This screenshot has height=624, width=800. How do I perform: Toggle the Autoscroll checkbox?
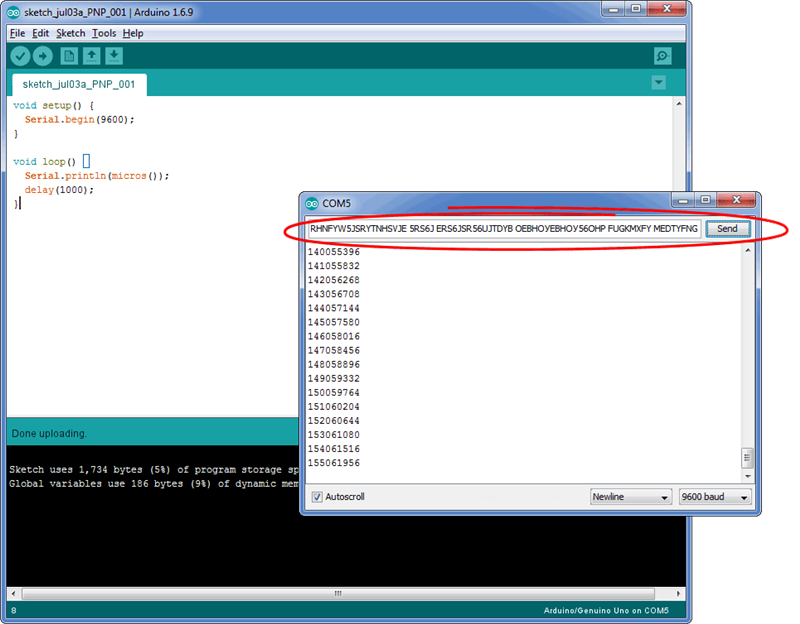pyautogui.click(x=317, y=497)
